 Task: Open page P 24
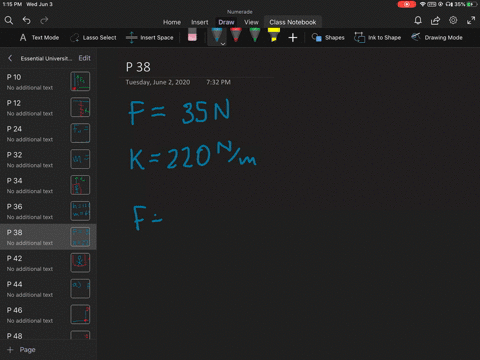(48, 133)
